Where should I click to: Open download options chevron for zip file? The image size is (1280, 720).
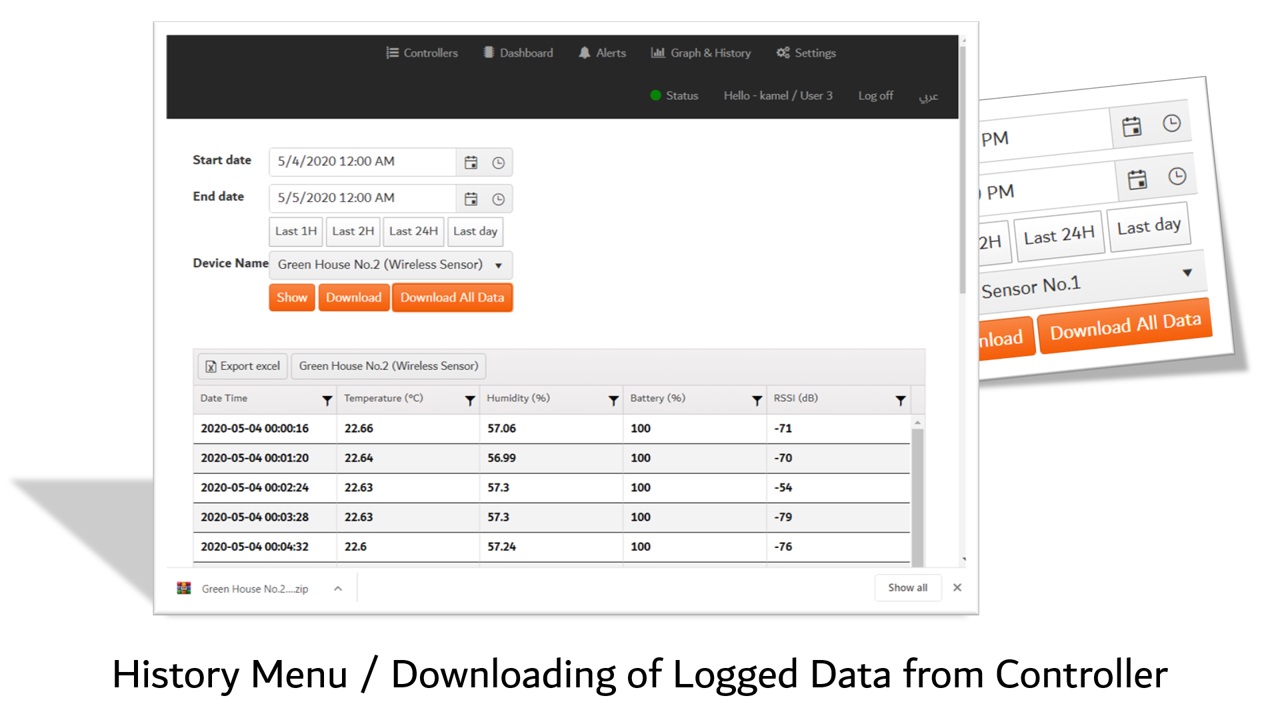point(338,589)
